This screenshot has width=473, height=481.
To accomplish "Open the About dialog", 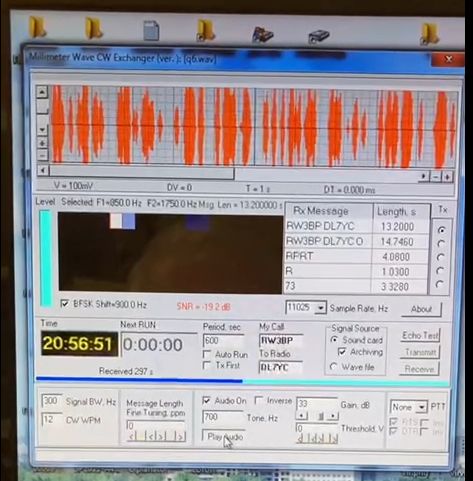I will [421, 309].
